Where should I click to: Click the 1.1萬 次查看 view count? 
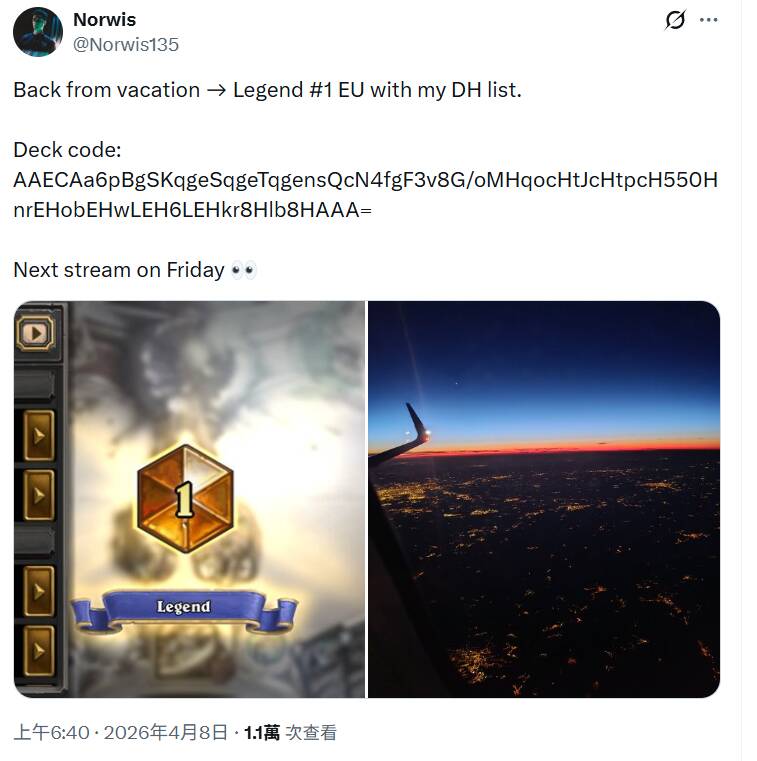click(x=290, y=732)
